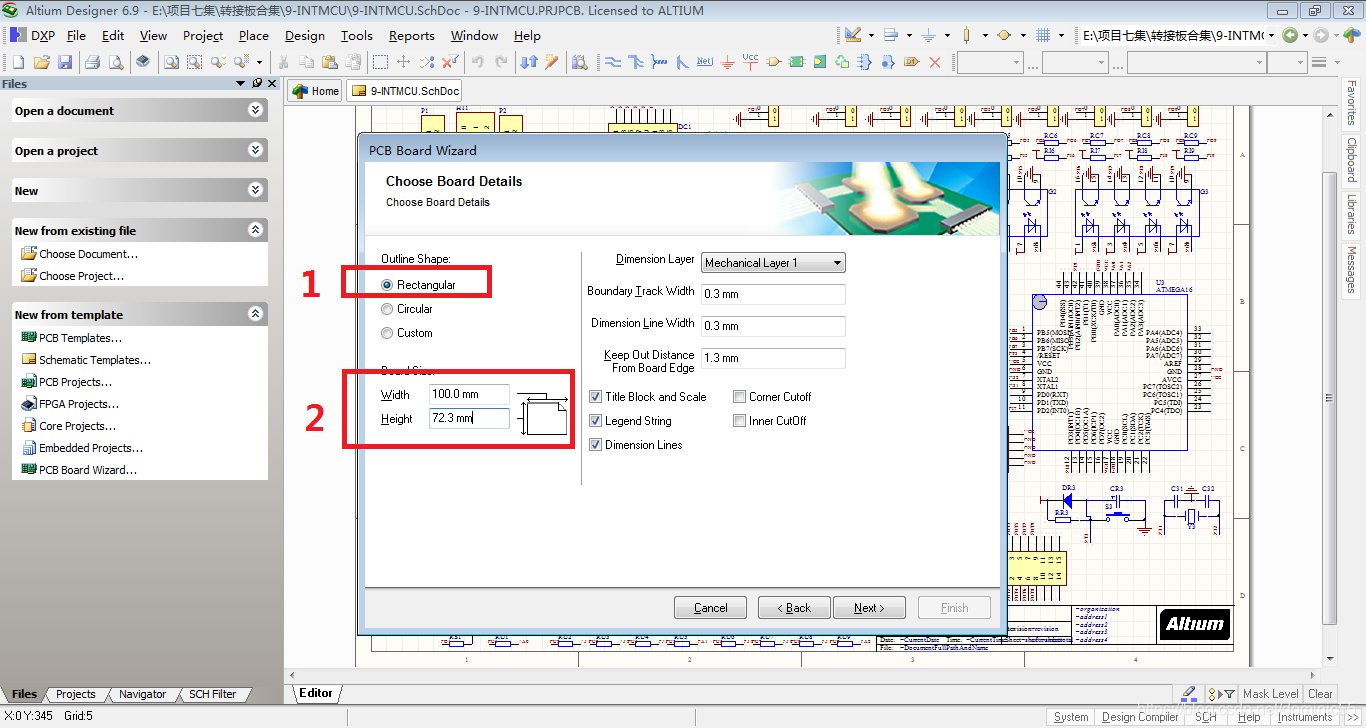This screenshot has height=728, width=1366.
Task: Click PCB Templates link
Action: 80,338
